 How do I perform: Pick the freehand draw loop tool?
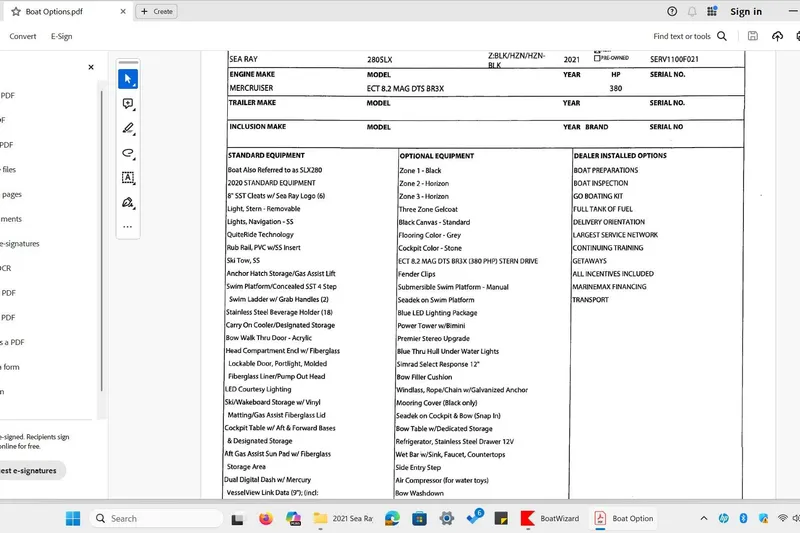[128, 153]
